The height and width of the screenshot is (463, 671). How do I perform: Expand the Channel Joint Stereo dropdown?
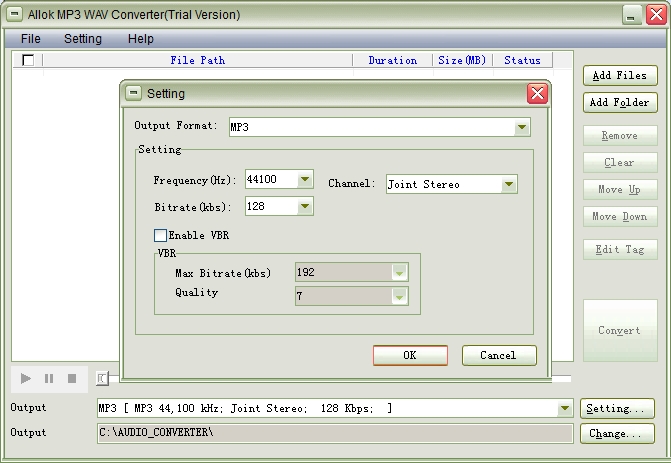click(x=509, y=184)
